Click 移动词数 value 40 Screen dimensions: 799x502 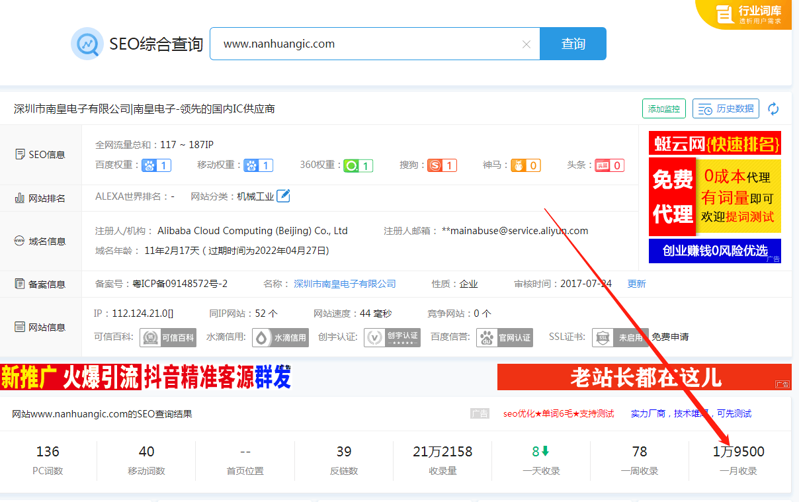146,452
